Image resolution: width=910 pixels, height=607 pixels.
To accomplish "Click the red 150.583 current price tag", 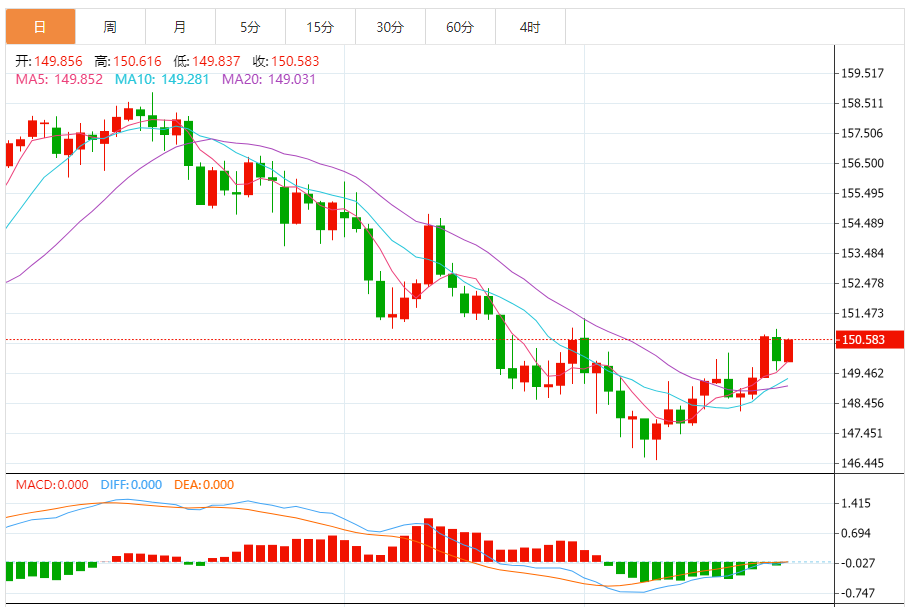I will pyautogui.click(x=869, y=339).
